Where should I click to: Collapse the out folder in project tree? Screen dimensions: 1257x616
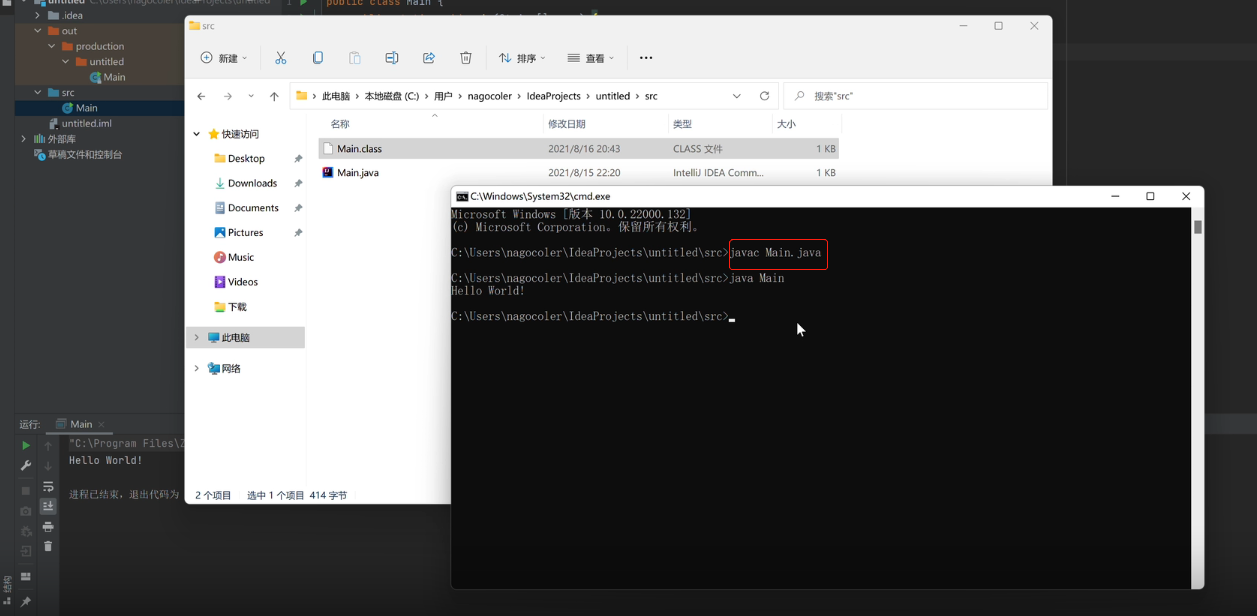tap(38, 31)
